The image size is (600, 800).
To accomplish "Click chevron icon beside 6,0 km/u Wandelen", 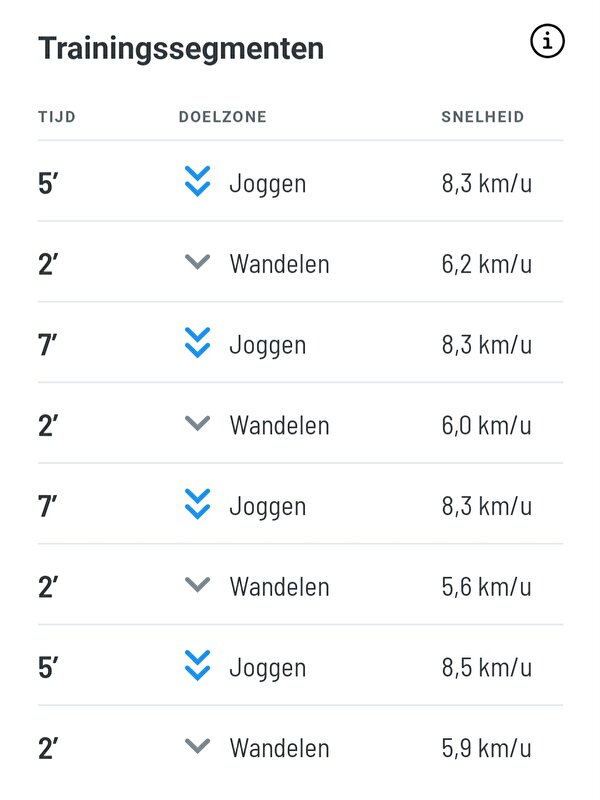I will [x=198, y=424].
